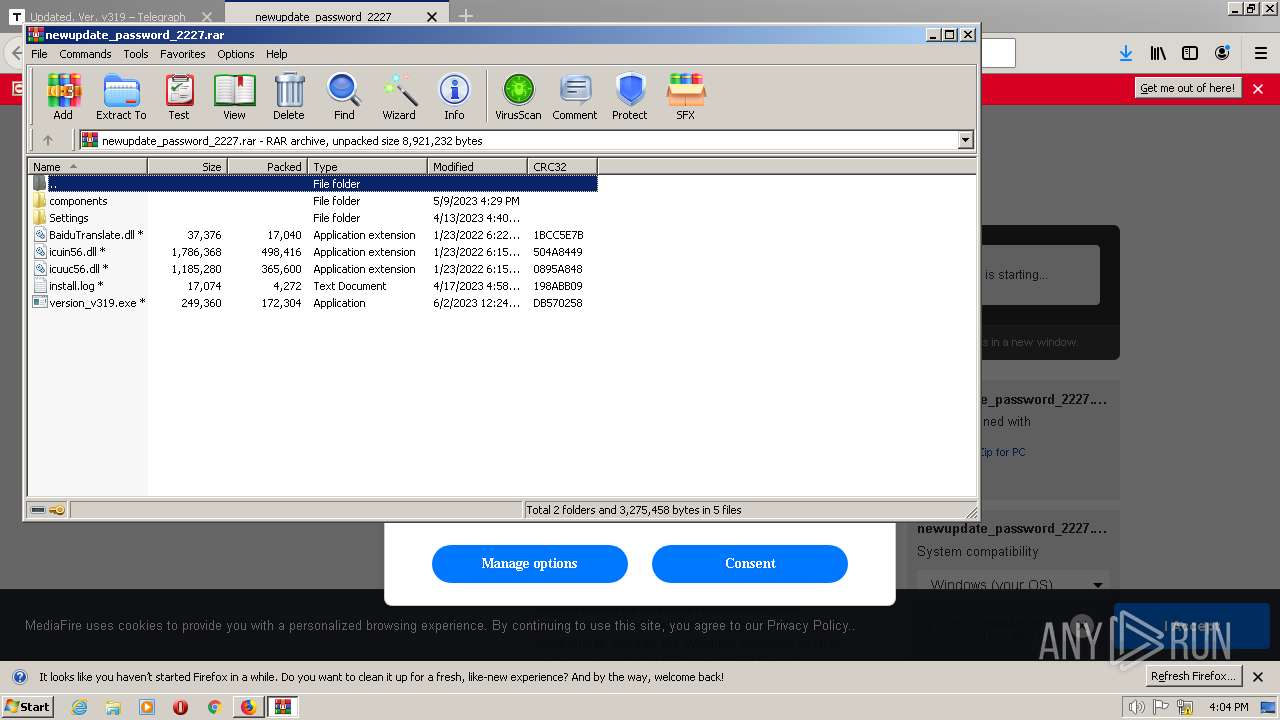Viewport: 1280px width, 720px height.
Task: Launch the Wizard tool
Action: tap(399, 96)
